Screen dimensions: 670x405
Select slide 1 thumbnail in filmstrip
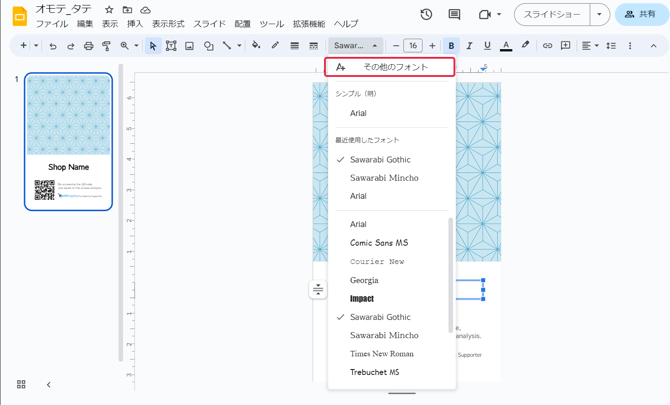68,141
